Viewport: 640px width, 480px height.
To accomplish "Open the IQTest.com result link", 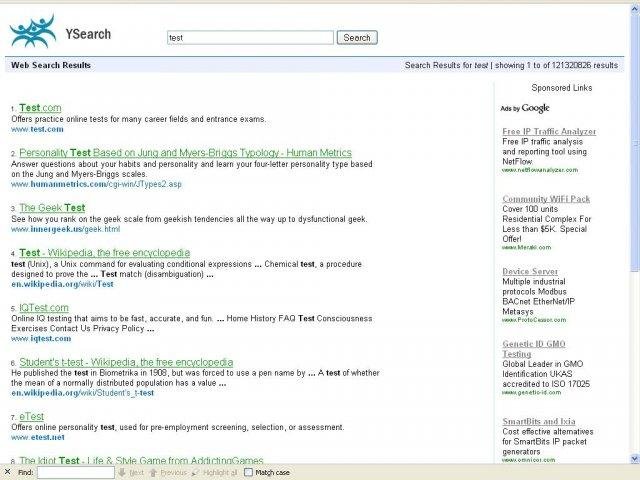I will coord(44,307).
